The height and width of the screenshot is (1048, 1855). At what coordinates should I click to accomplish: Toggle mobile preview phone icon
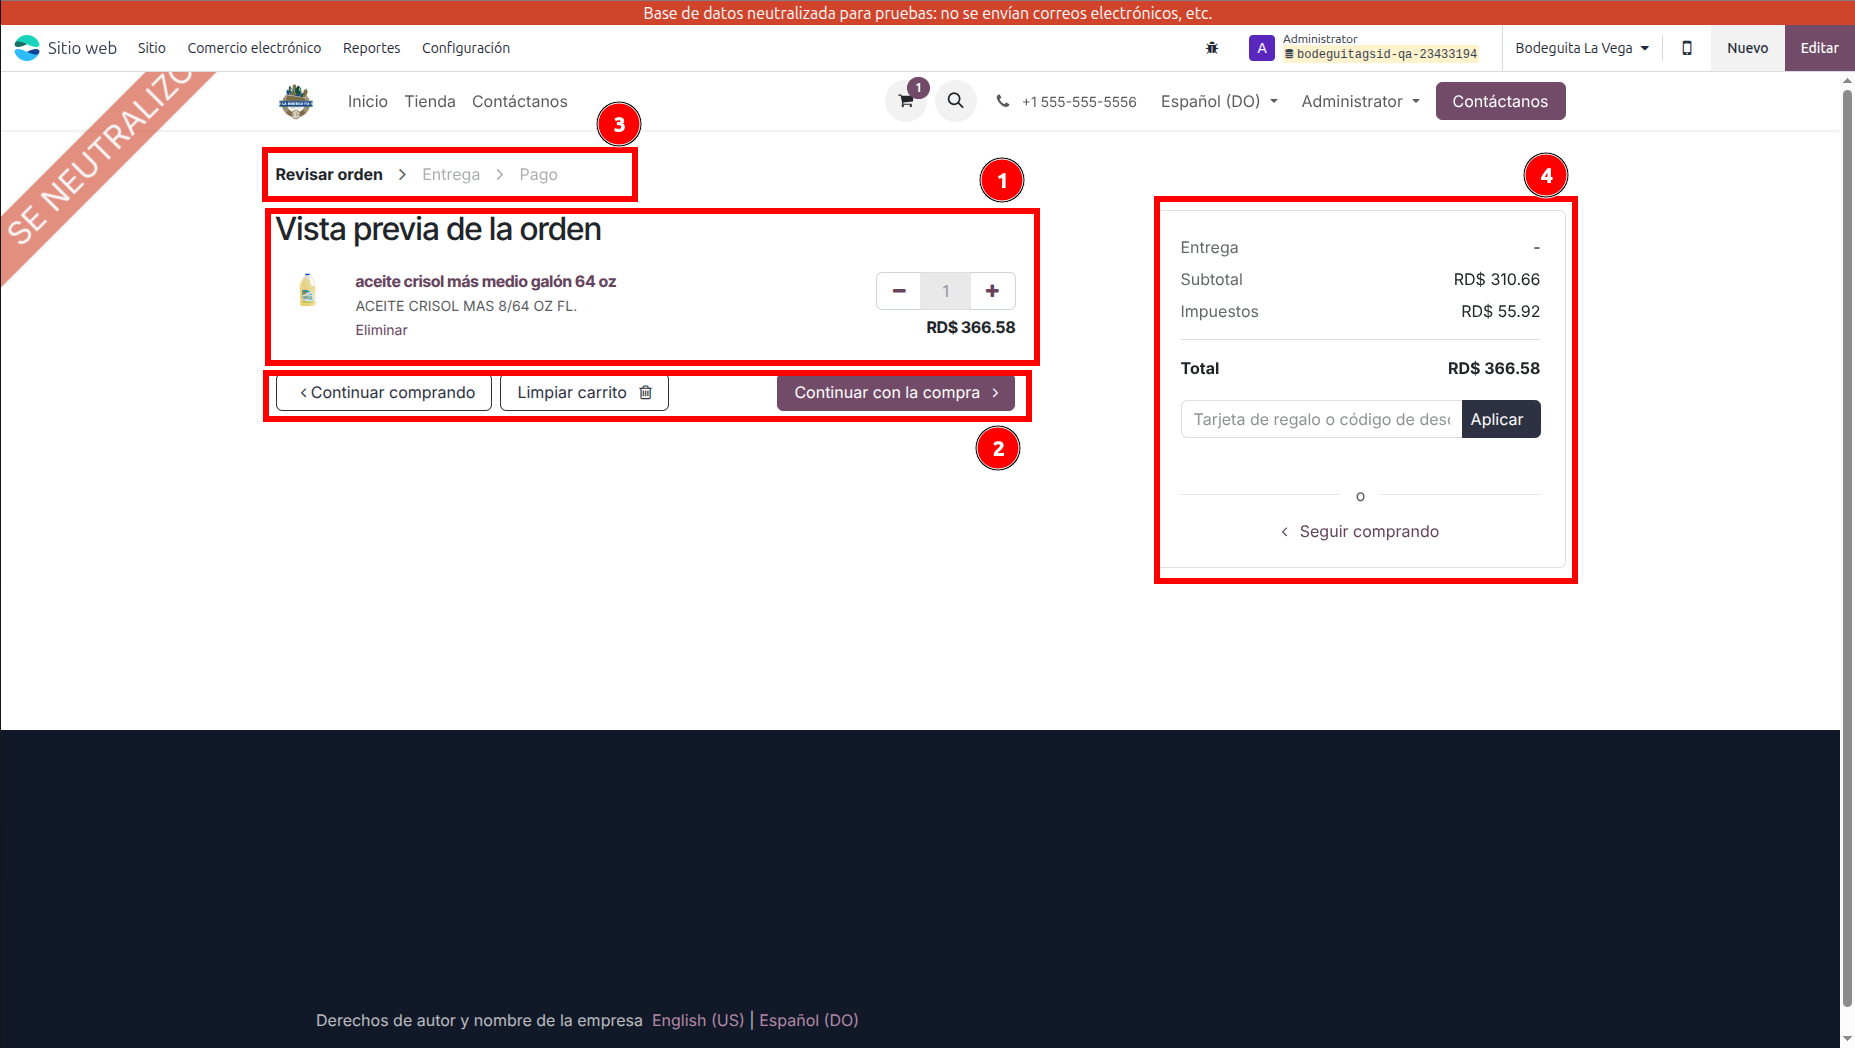tap(1687, 48)
